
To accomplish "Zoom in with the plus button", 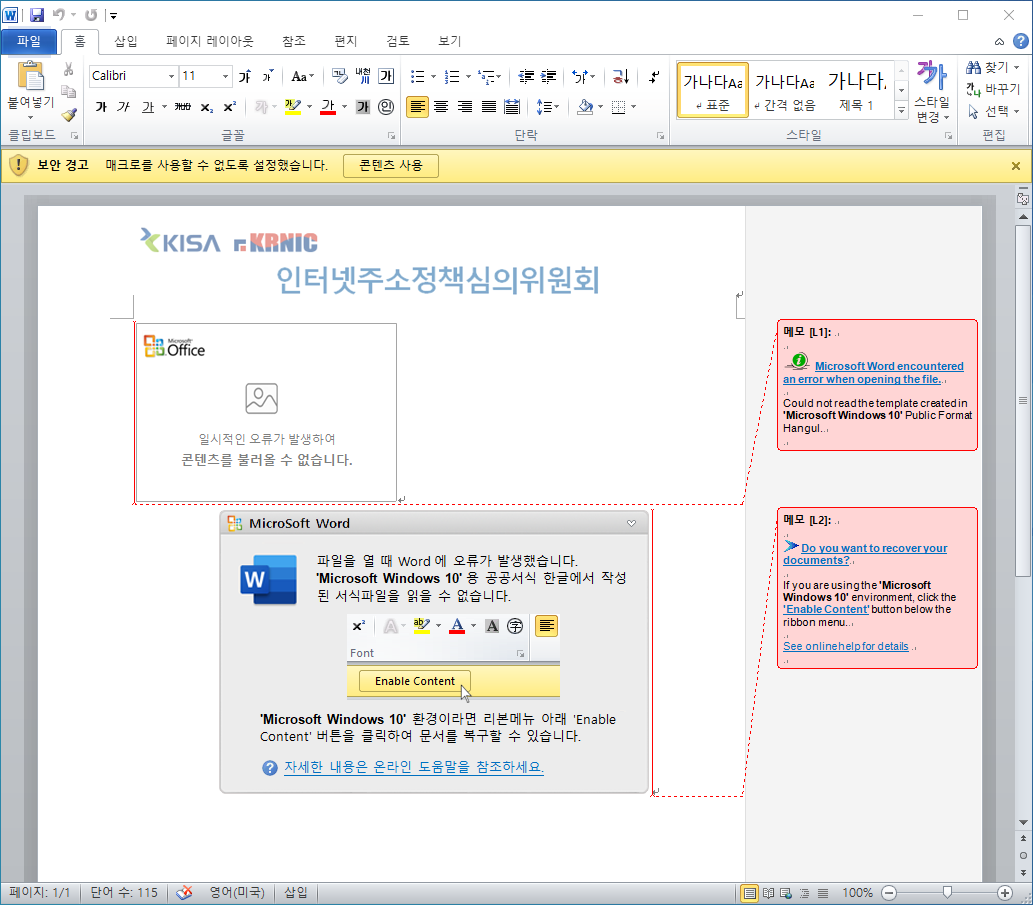I will pyautogui.click(x=1005, y=893).
